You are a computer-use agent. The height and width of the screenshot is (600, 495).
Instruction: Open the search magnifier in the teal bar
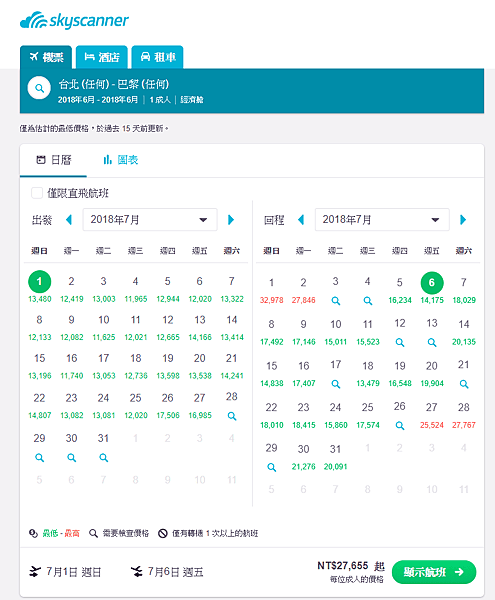click(39, 88)
